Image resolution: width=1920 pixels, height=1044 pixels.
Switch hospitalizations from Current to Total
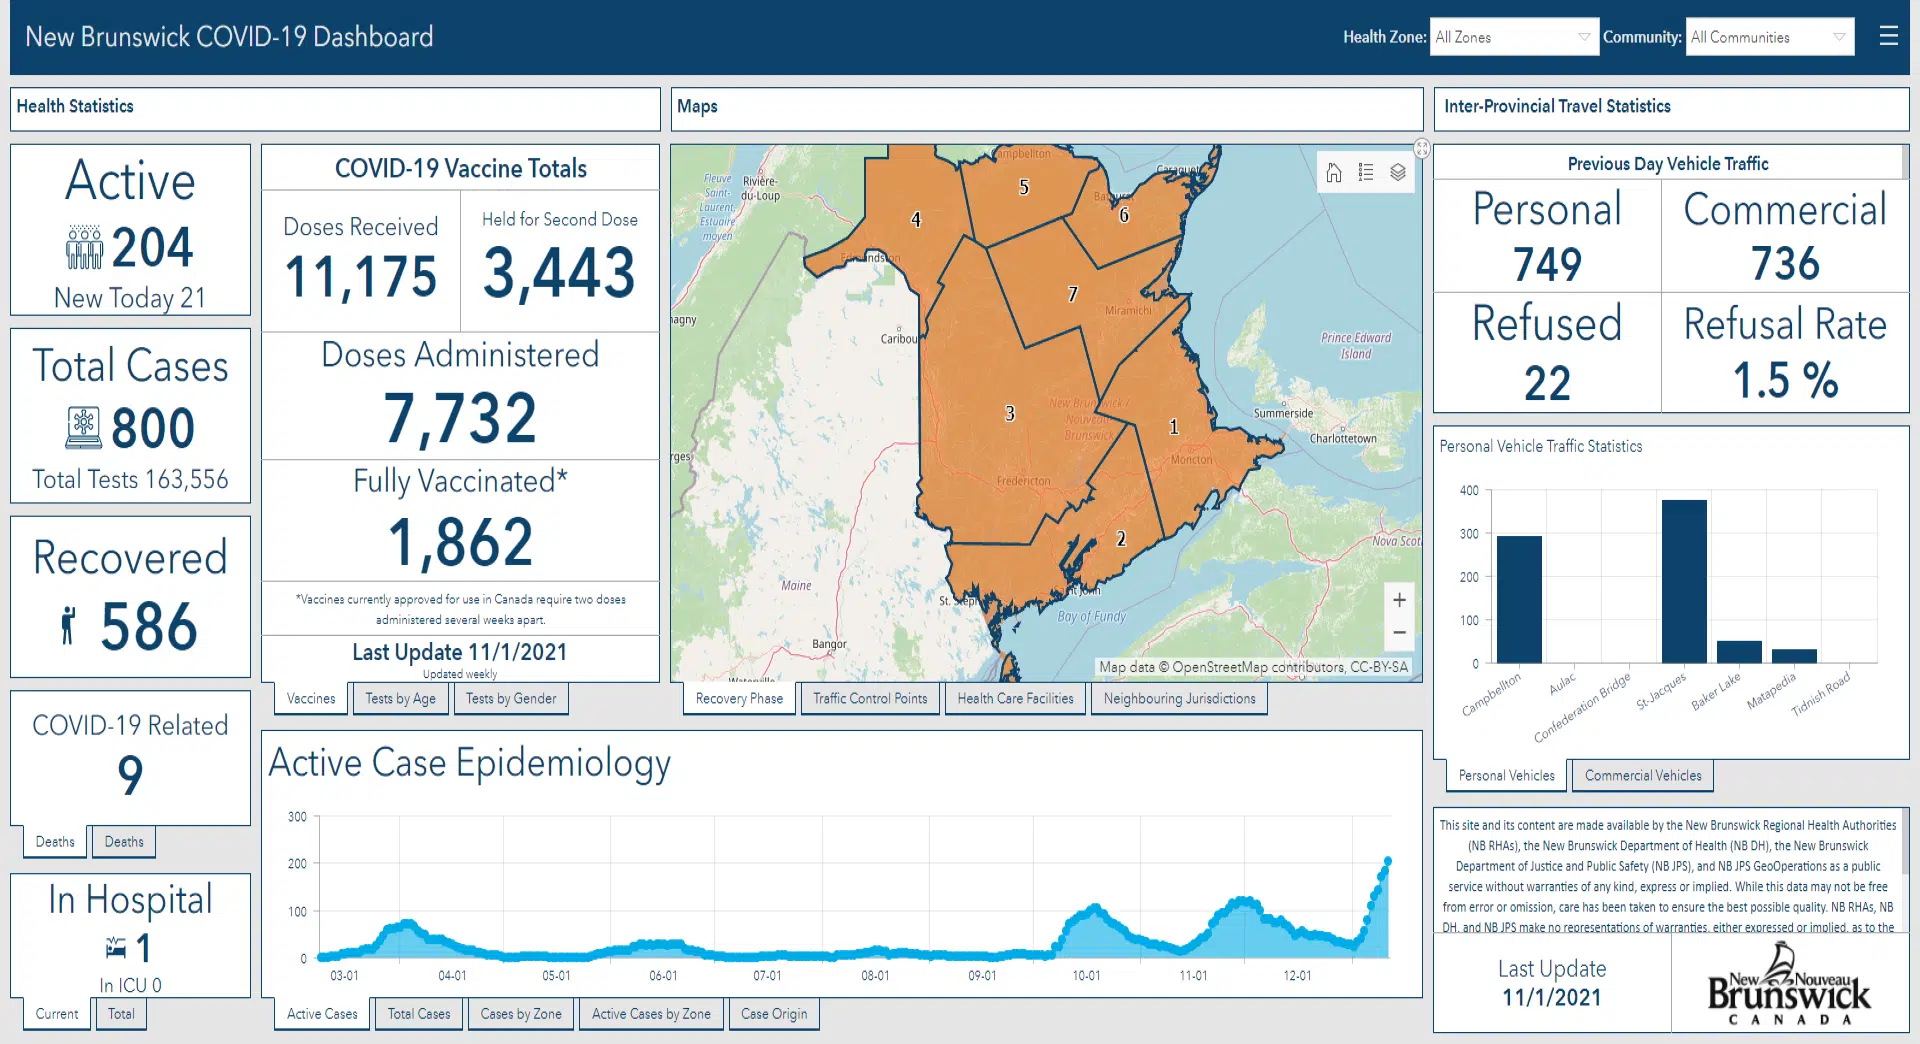pyautogui.click(x=121, y=1014)
